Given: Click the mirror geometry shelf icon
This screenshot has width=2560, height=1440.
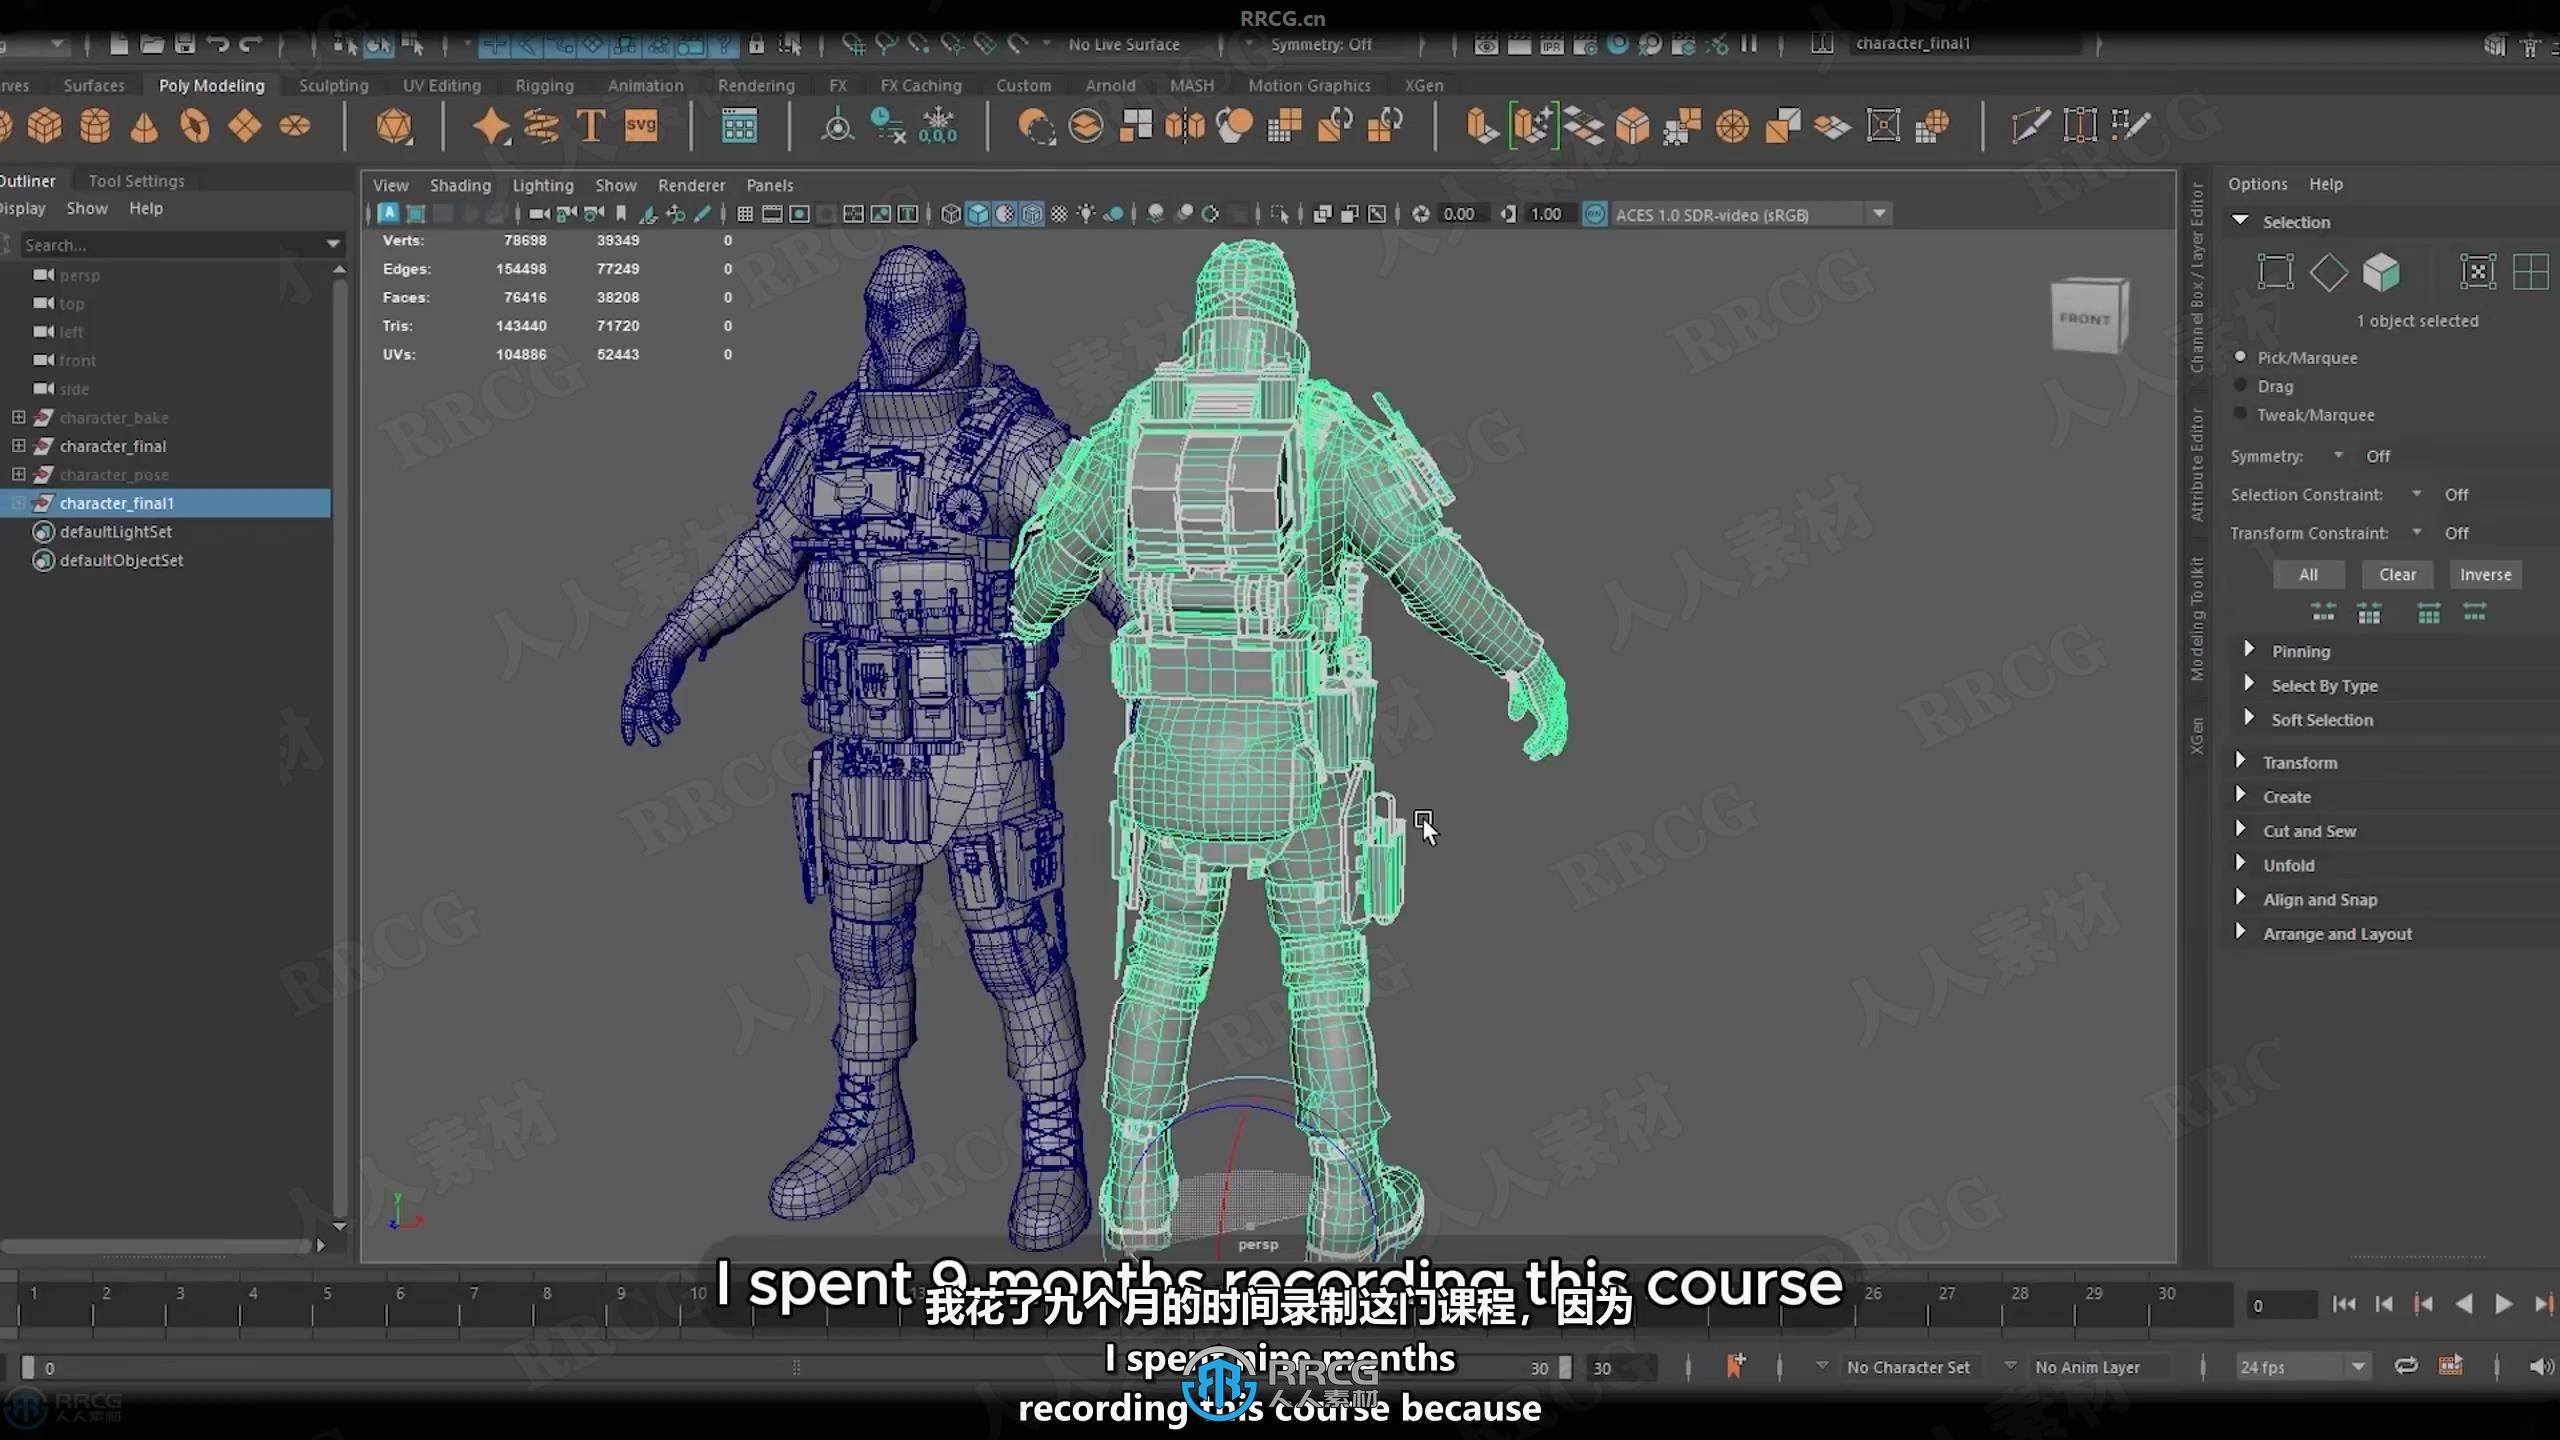Looking at the screenshot, I should [x=1184, y=127].
